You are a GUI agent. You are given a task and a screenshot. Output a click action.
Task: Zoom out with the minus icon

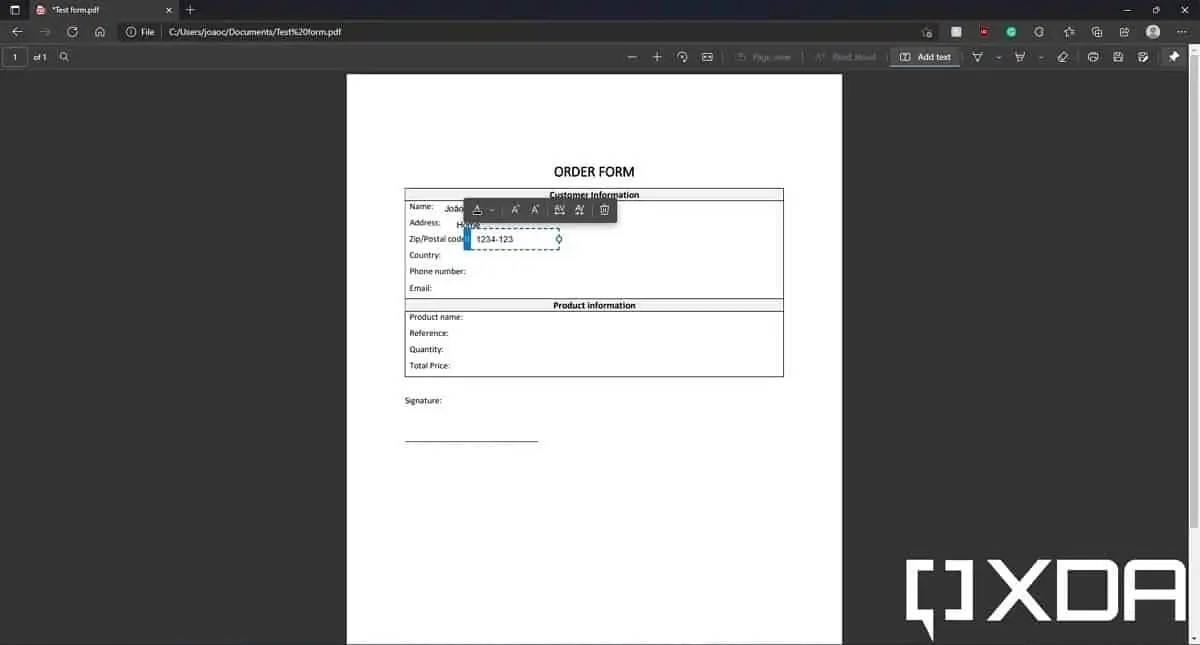pos(632,57)
